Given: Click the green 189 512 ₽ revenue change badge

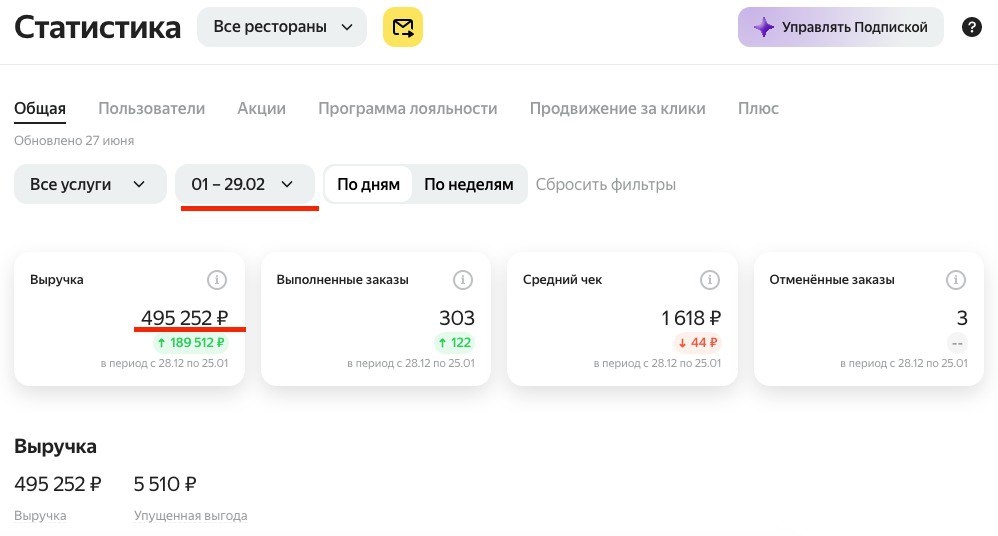Looking at the screenshot, I should pos(190,342).
